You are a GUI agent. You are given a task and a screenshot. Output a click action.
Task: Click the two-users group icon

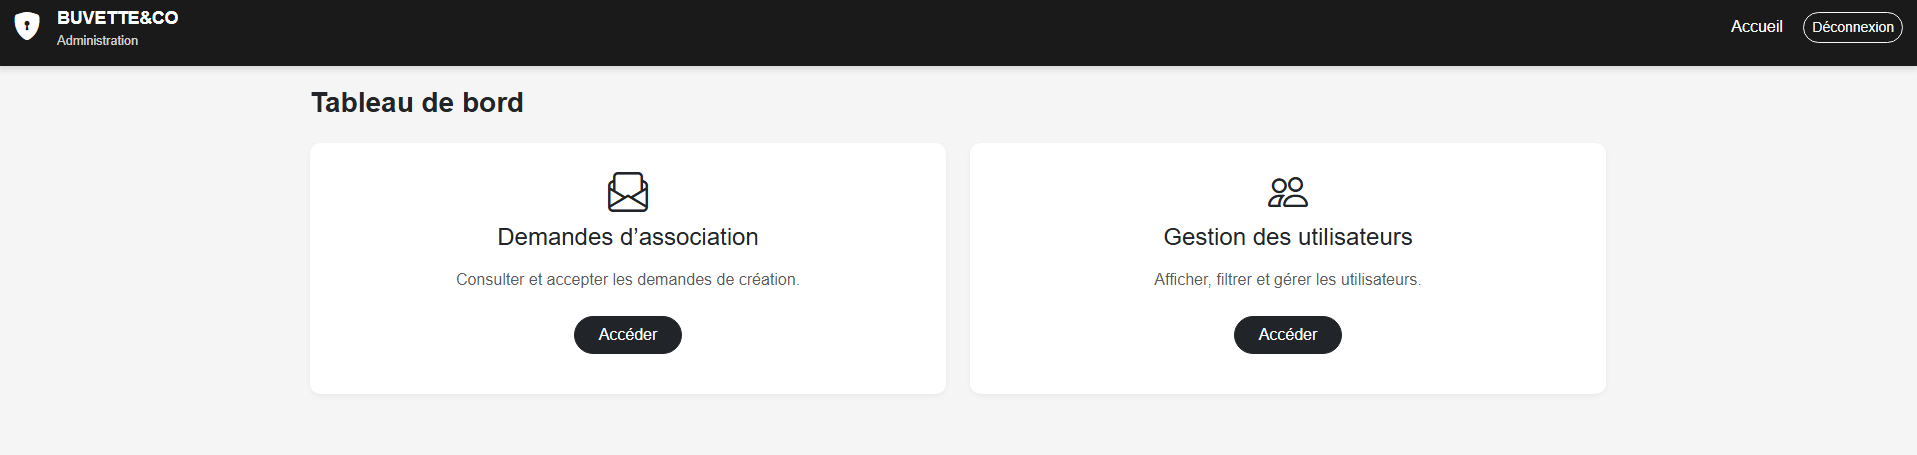[1287, 192]
